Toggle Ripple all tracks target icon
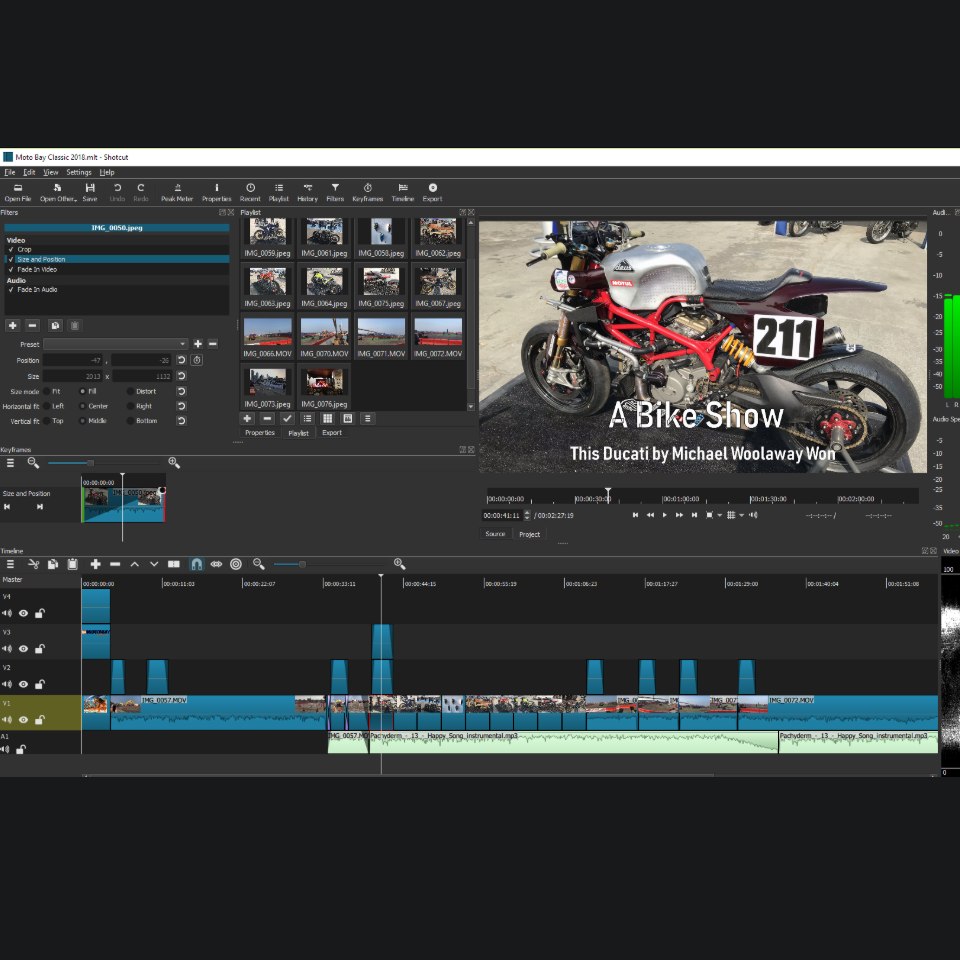 tap(236, 564)
